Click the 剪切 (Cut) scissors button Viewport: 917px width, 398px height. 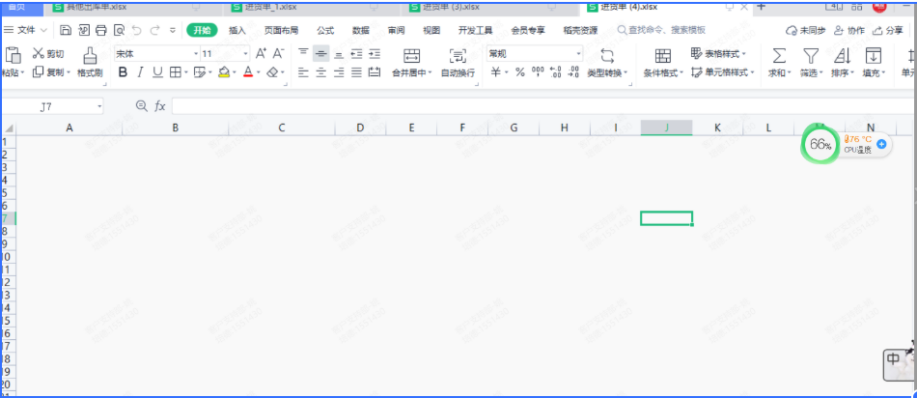coord(48,54)
